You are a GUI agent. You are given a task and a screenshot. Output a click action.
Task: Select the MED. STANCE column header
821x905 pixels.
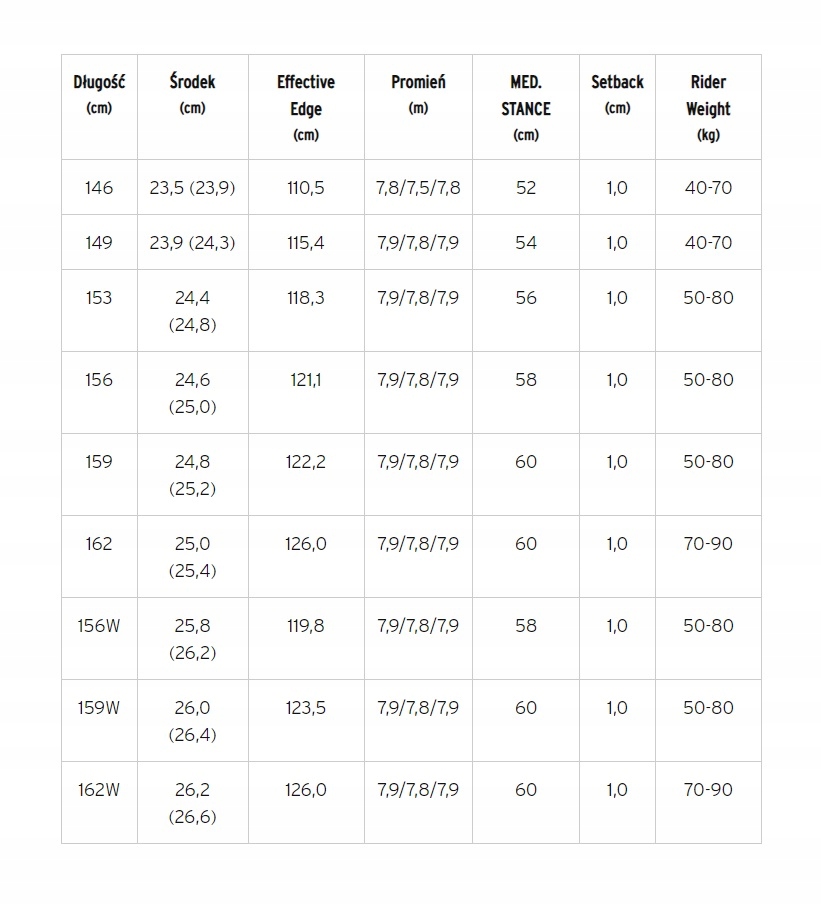[x=526, y=108]
